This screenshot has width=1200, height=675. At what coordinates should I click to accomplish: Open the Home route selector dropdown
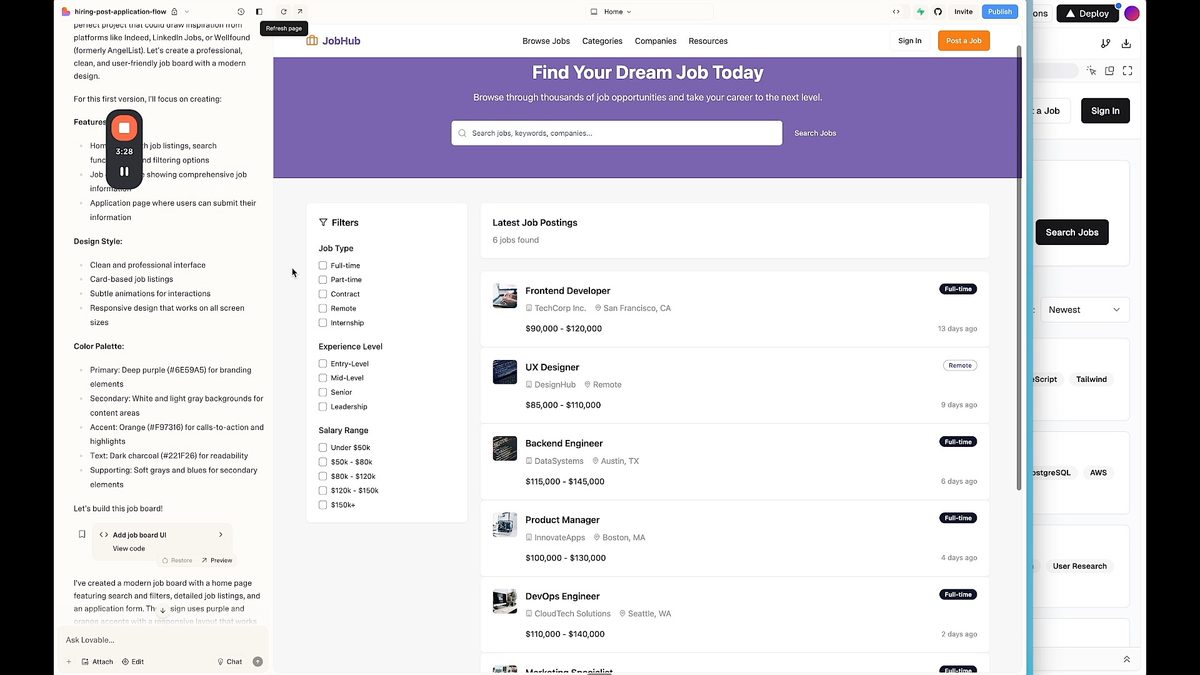[611, 12]
